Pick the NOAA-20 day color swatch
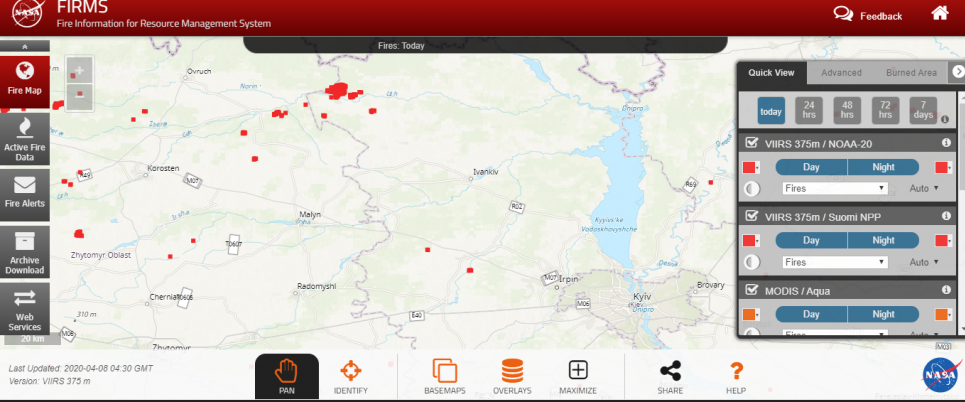 (x=750, y=167)
